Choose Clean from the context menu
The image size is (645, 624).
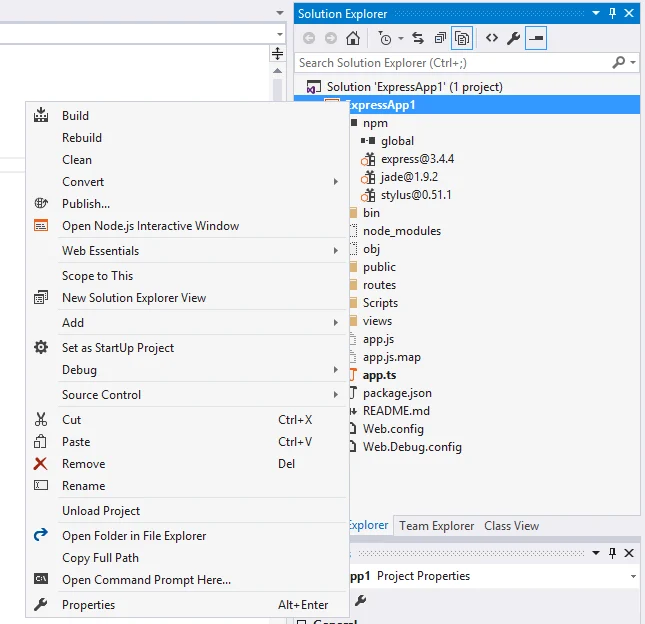point(187,160)
